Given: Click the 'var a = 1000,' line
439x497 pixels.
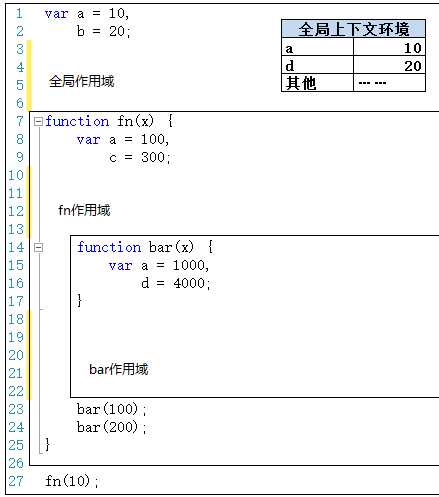Looking at the screenshot, I should (159, 266).
